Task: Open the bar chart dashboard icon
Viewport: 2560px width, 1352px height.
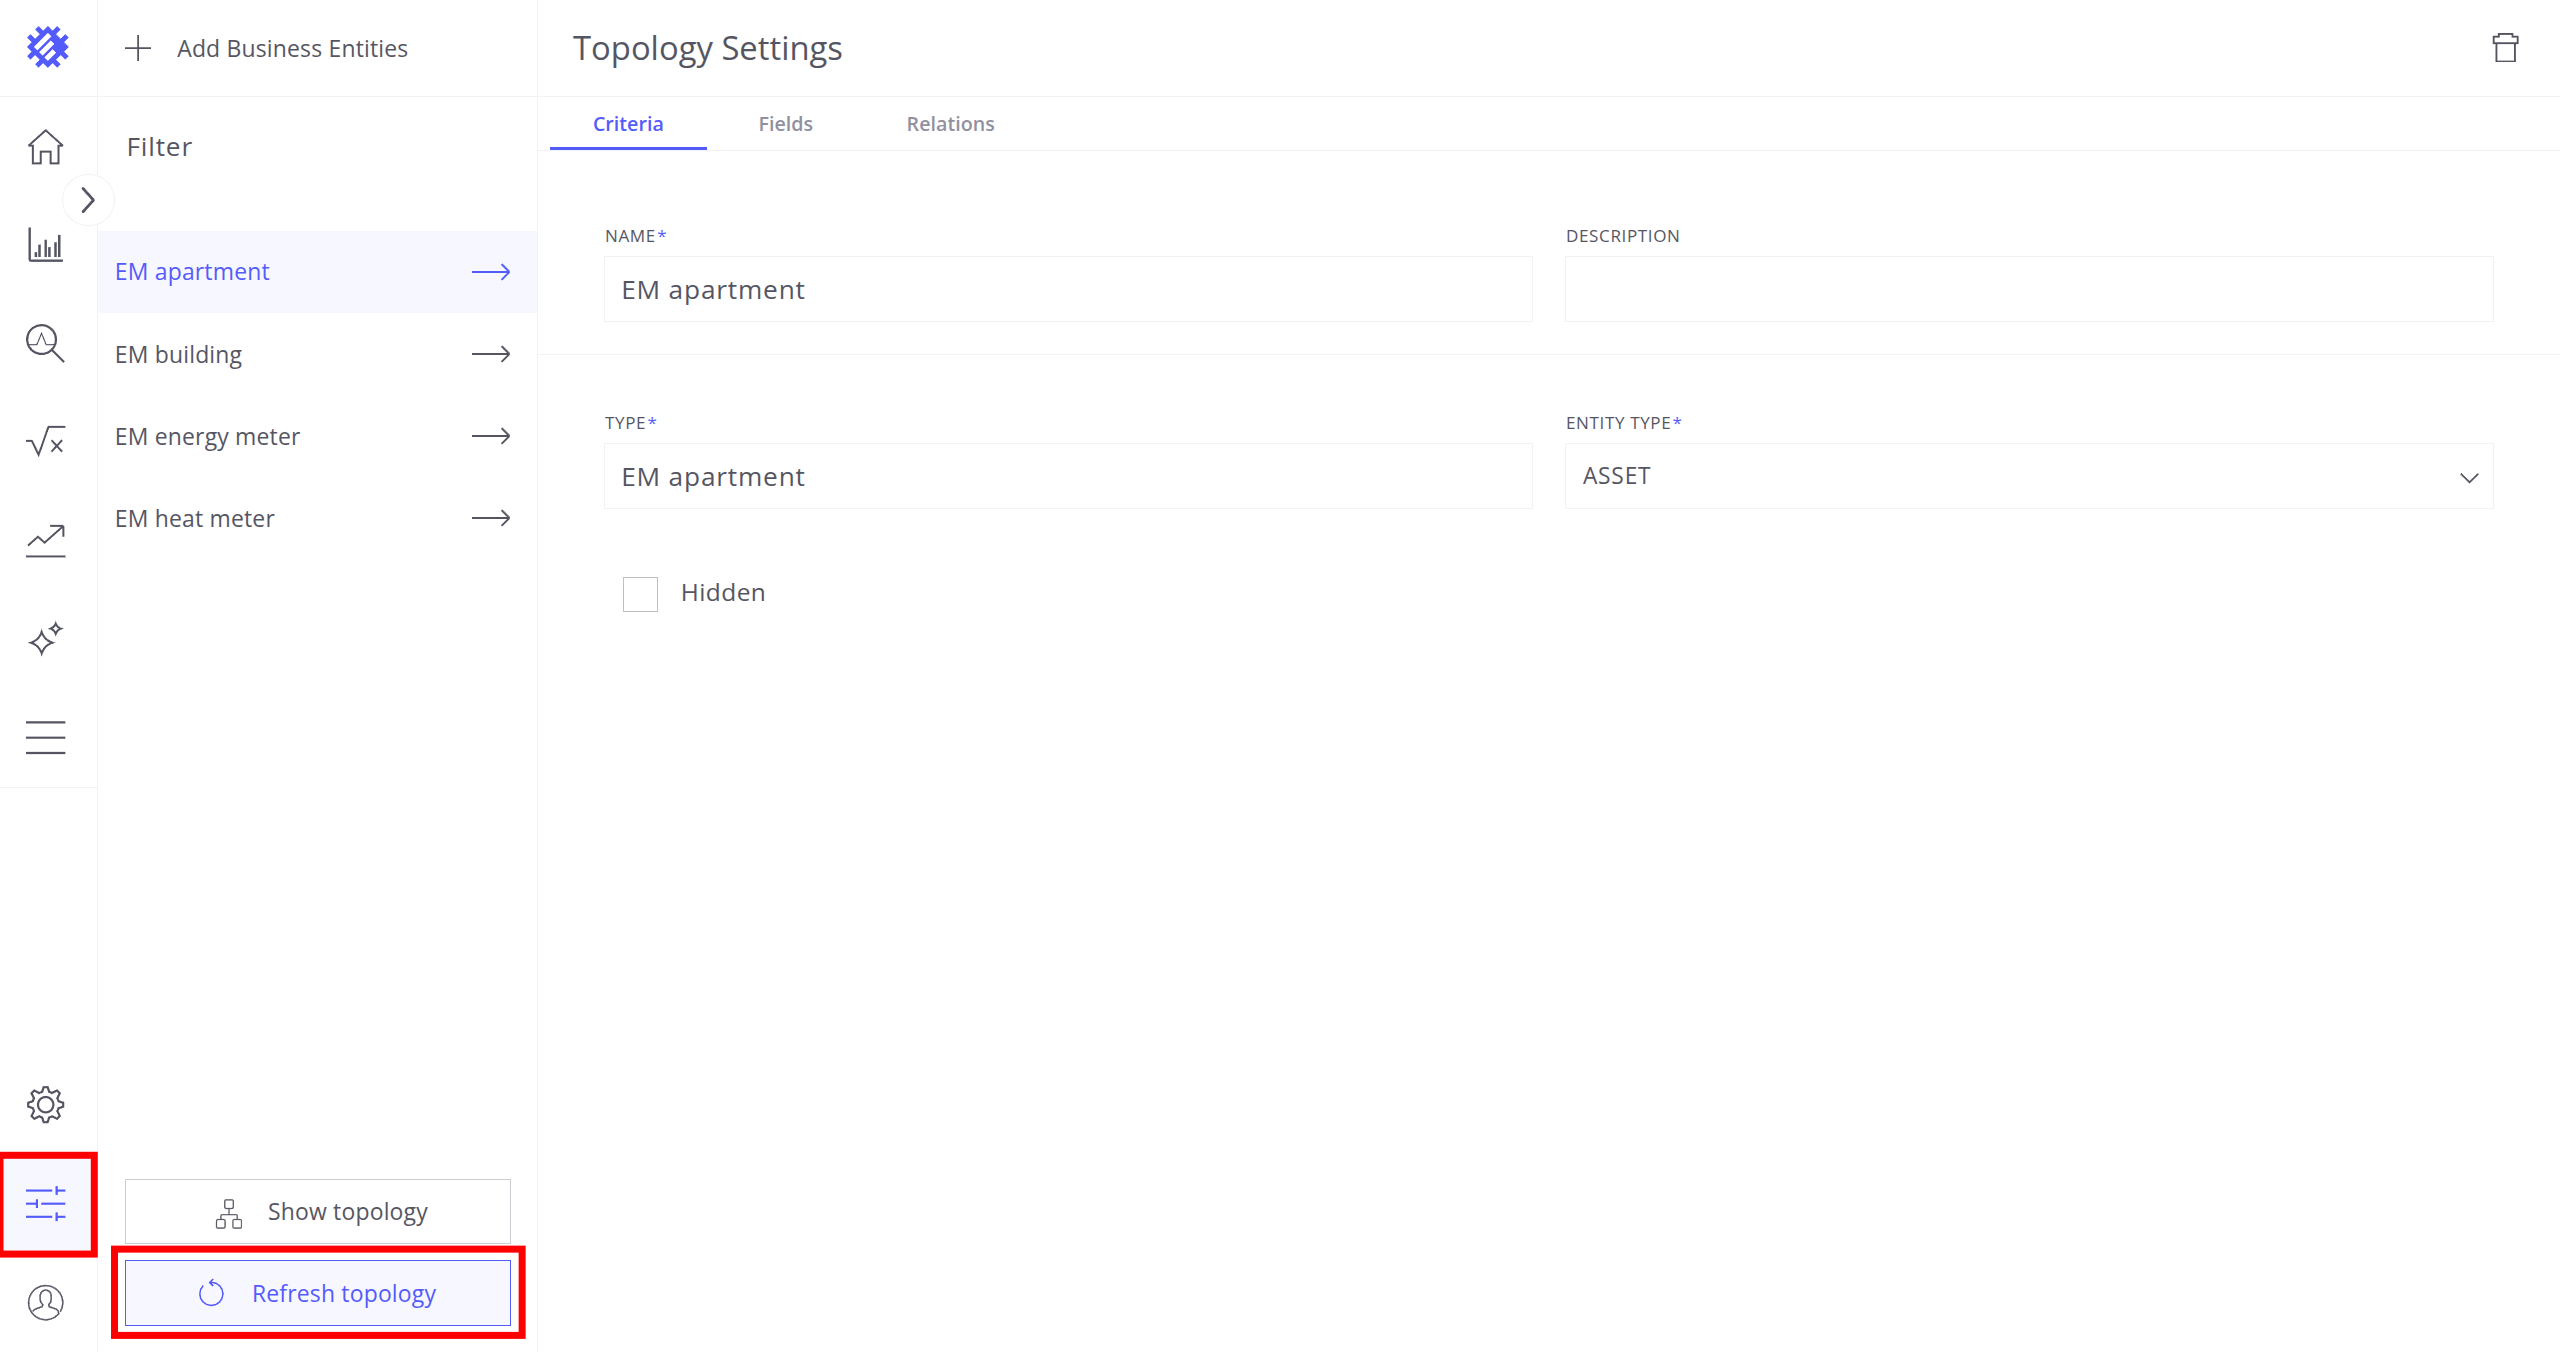Action: click(x=45, y=245)
